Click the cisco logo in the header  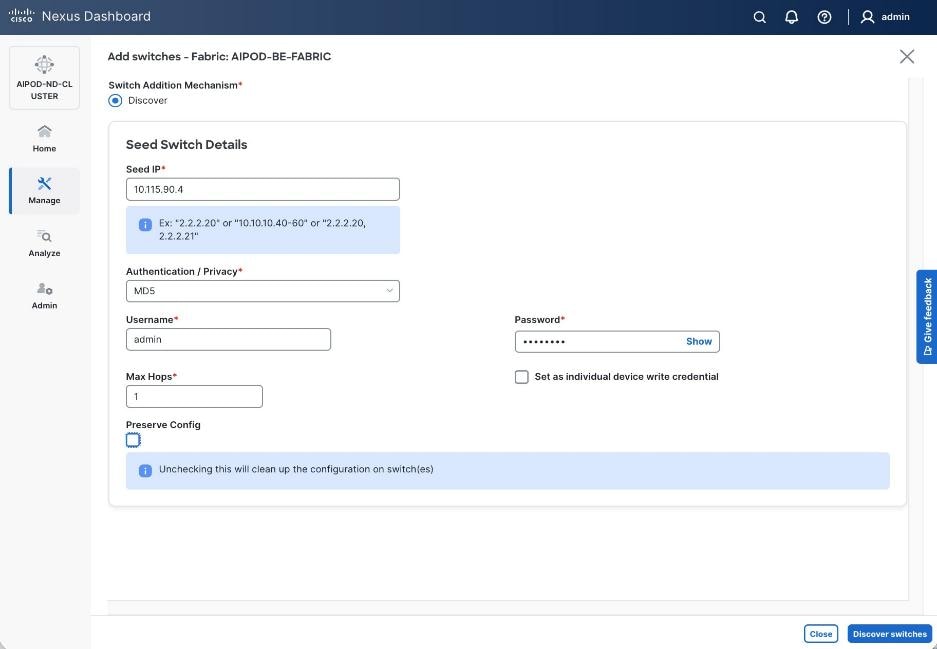21,15
